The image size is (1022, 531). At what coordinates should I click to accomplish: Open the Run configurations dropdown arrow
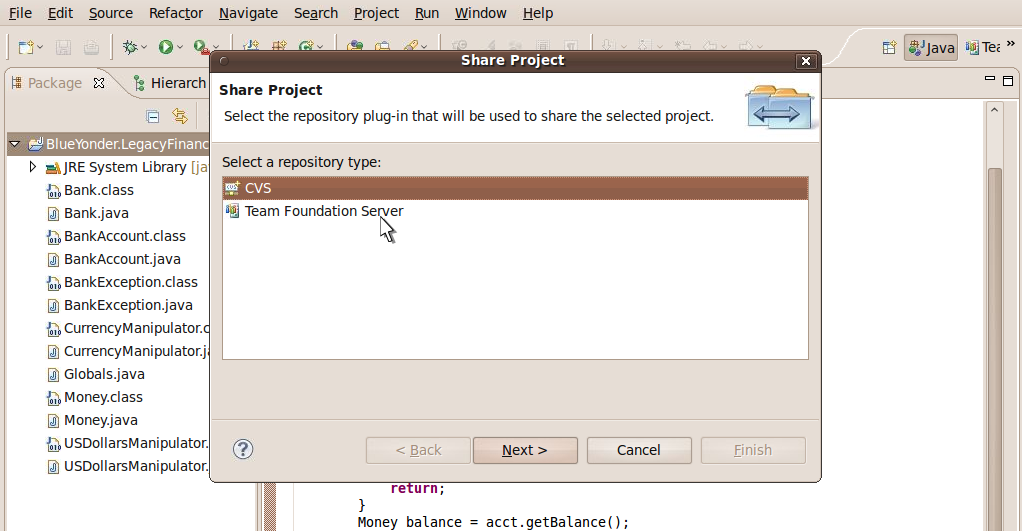(179, 48)
